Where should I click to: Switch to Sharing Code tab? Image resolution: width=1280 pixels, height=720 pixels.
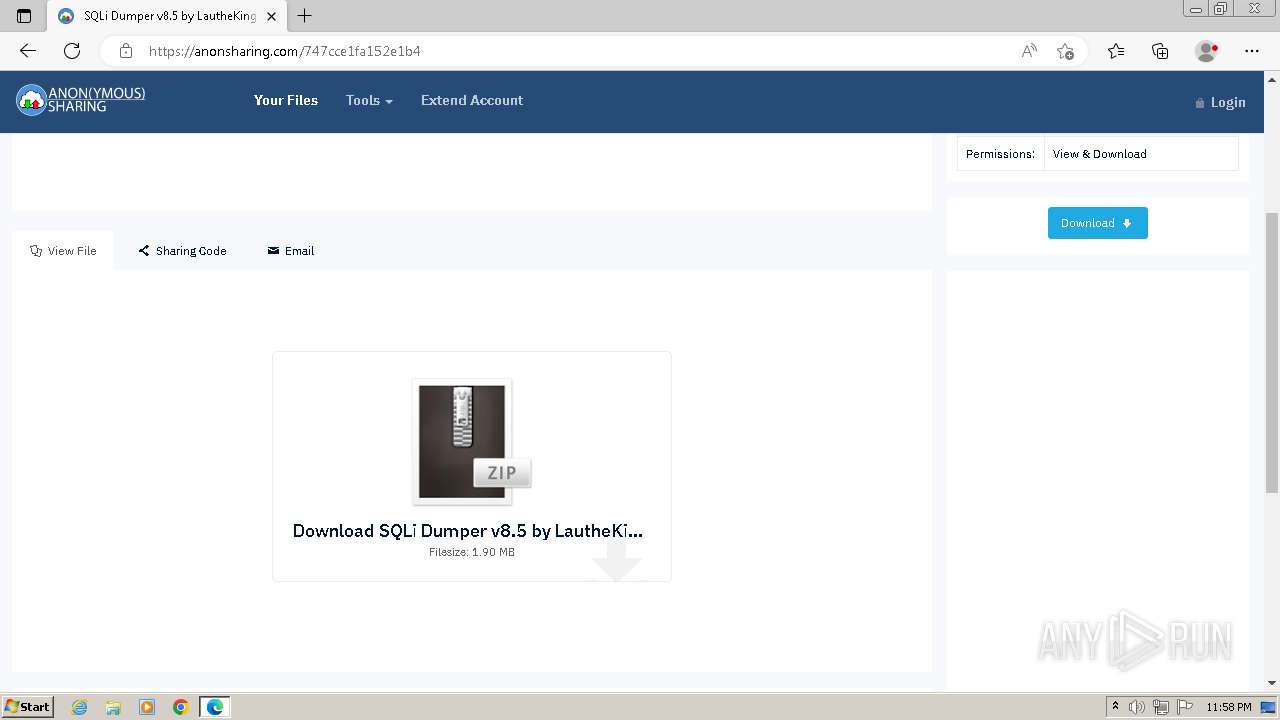click(182, 251)
